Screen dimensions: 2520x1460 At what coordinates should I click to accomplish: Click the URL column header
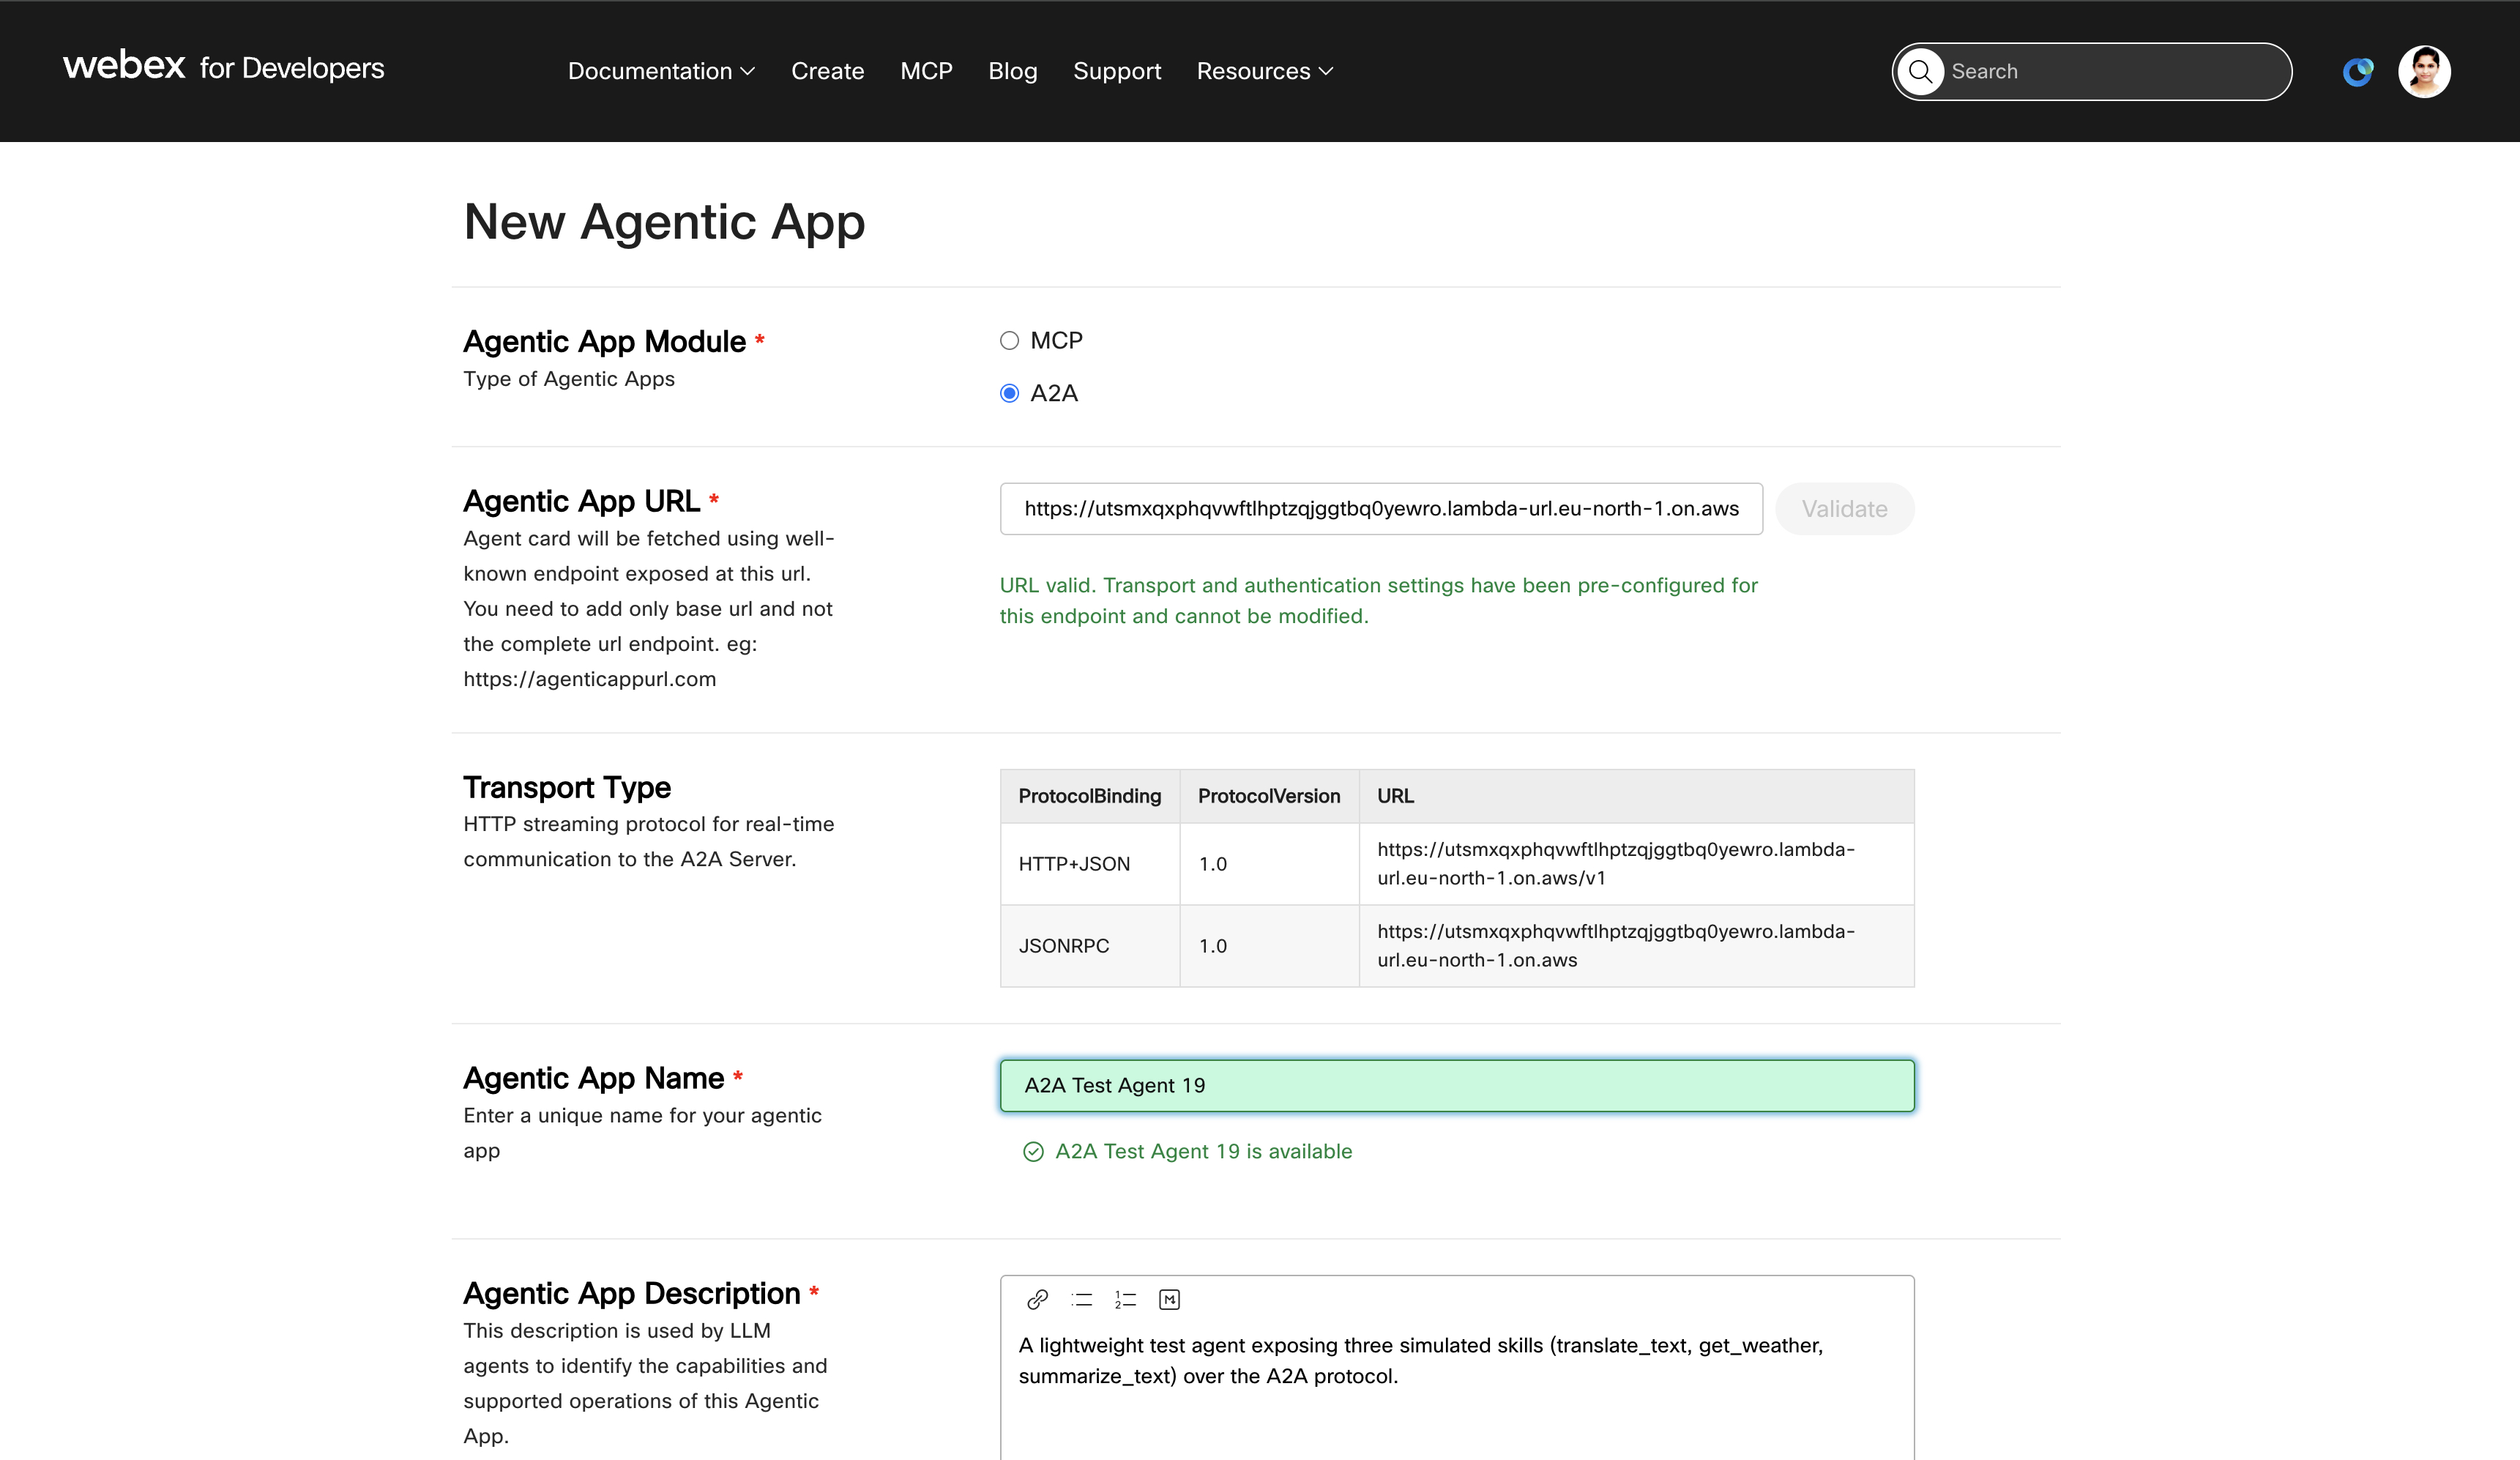pos(1636,796)
